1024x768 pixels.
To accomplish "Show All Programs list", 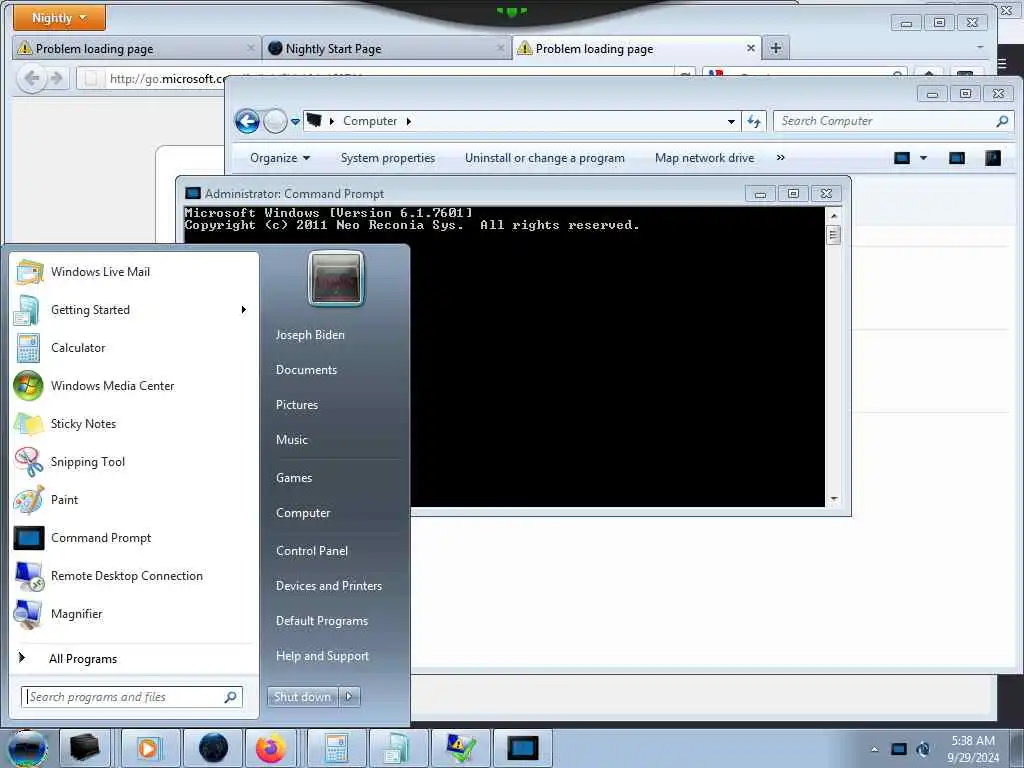I will (135, 658).
